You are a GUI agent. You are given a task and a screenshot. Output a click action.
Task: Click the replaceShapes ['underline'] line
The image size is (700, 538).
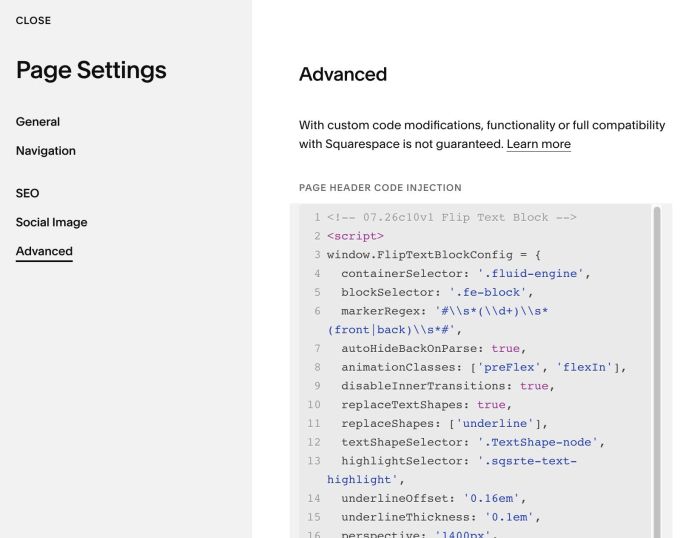pyautogui.click(x=444, y=424)
